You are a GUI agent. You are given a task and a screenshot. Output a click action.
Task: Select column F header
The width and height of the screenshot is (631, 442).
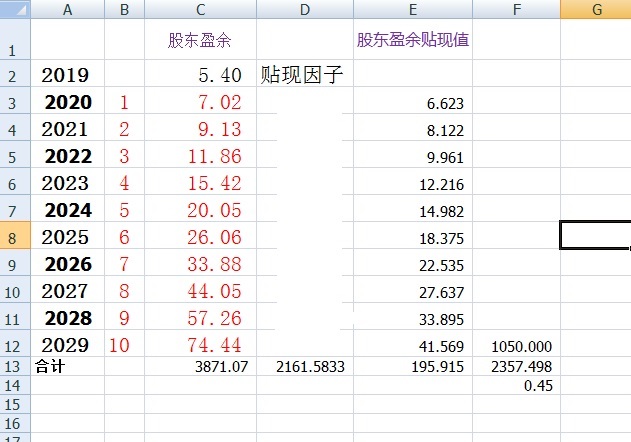pos(516,9)
